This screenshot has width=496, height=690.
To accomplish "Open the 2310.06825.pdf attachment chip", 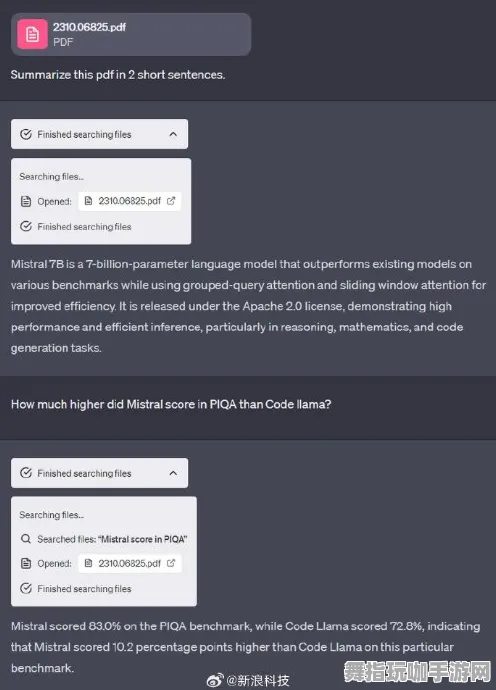I will pos(131,34).
